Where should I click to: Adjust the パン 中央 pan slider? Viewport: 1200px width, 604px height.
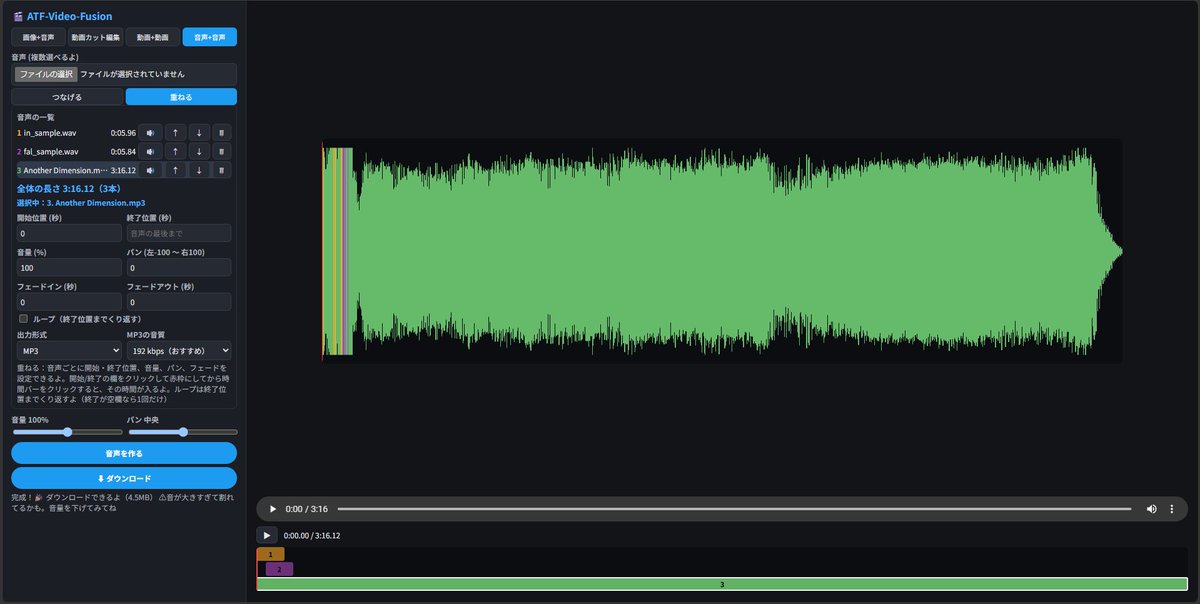pos(182,432)
